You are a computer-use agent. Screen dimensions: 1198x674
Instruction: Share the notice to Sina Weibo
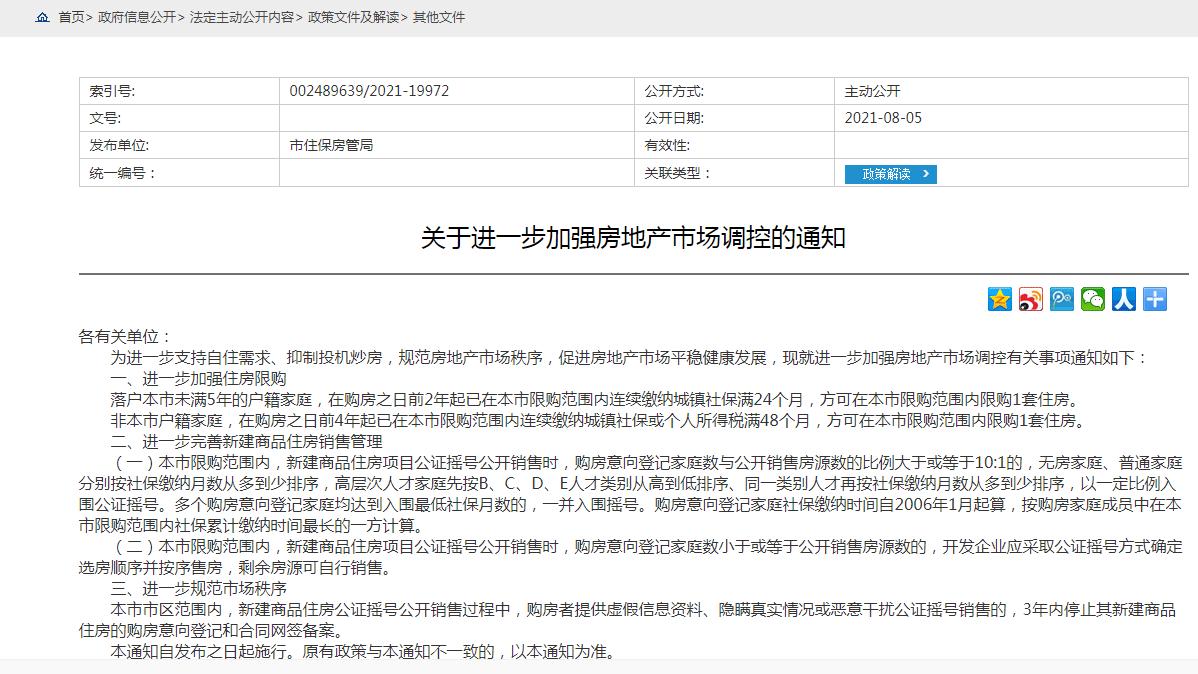[1029, 299]
